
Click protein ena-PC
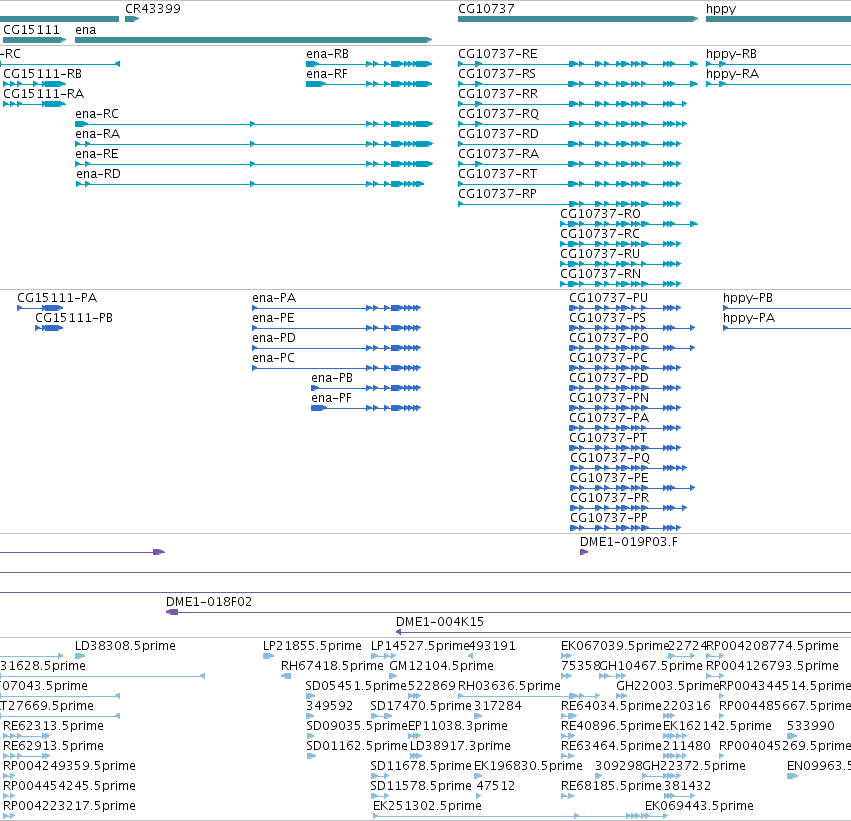336,368
